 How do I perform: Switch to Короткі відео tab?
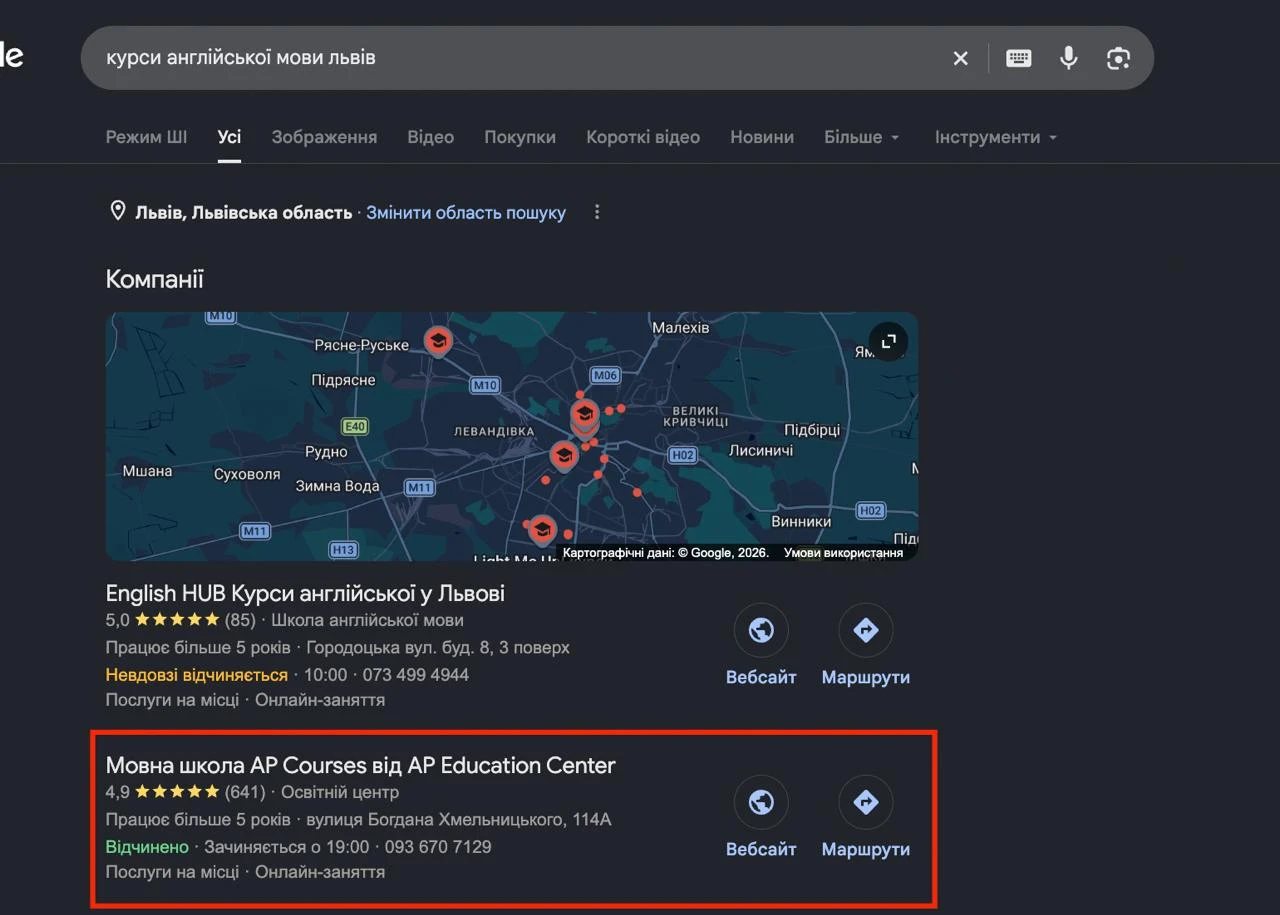pos(643,137)
